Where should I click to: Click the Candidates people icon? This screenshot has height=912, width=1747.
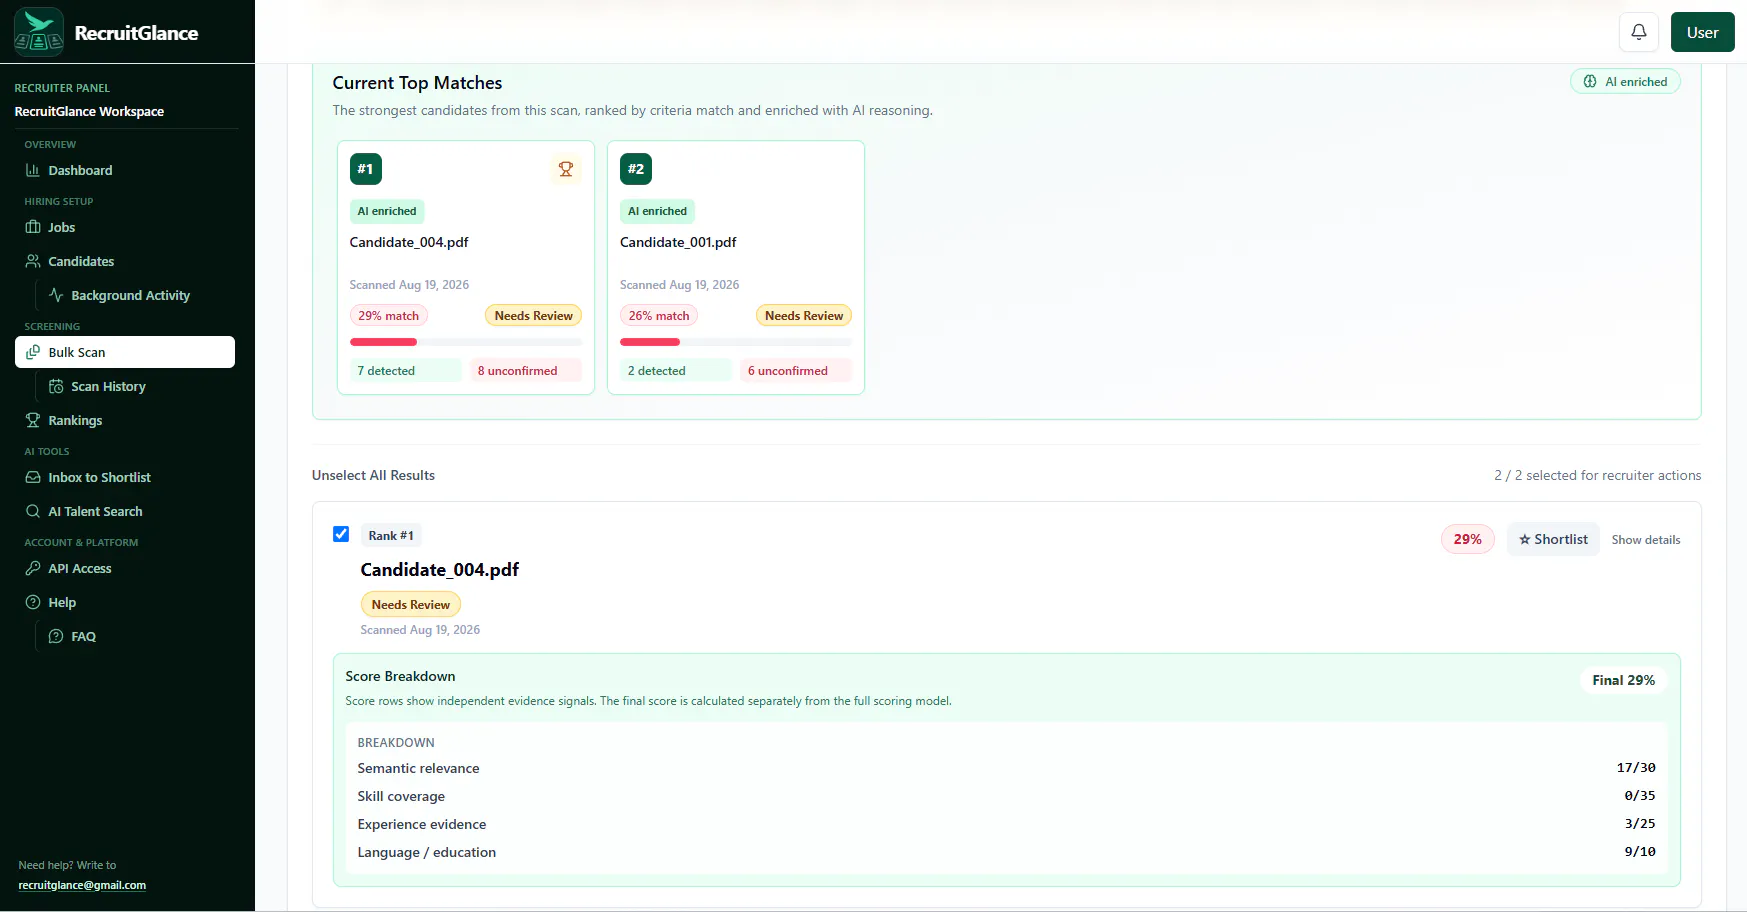tap(33, 261)
